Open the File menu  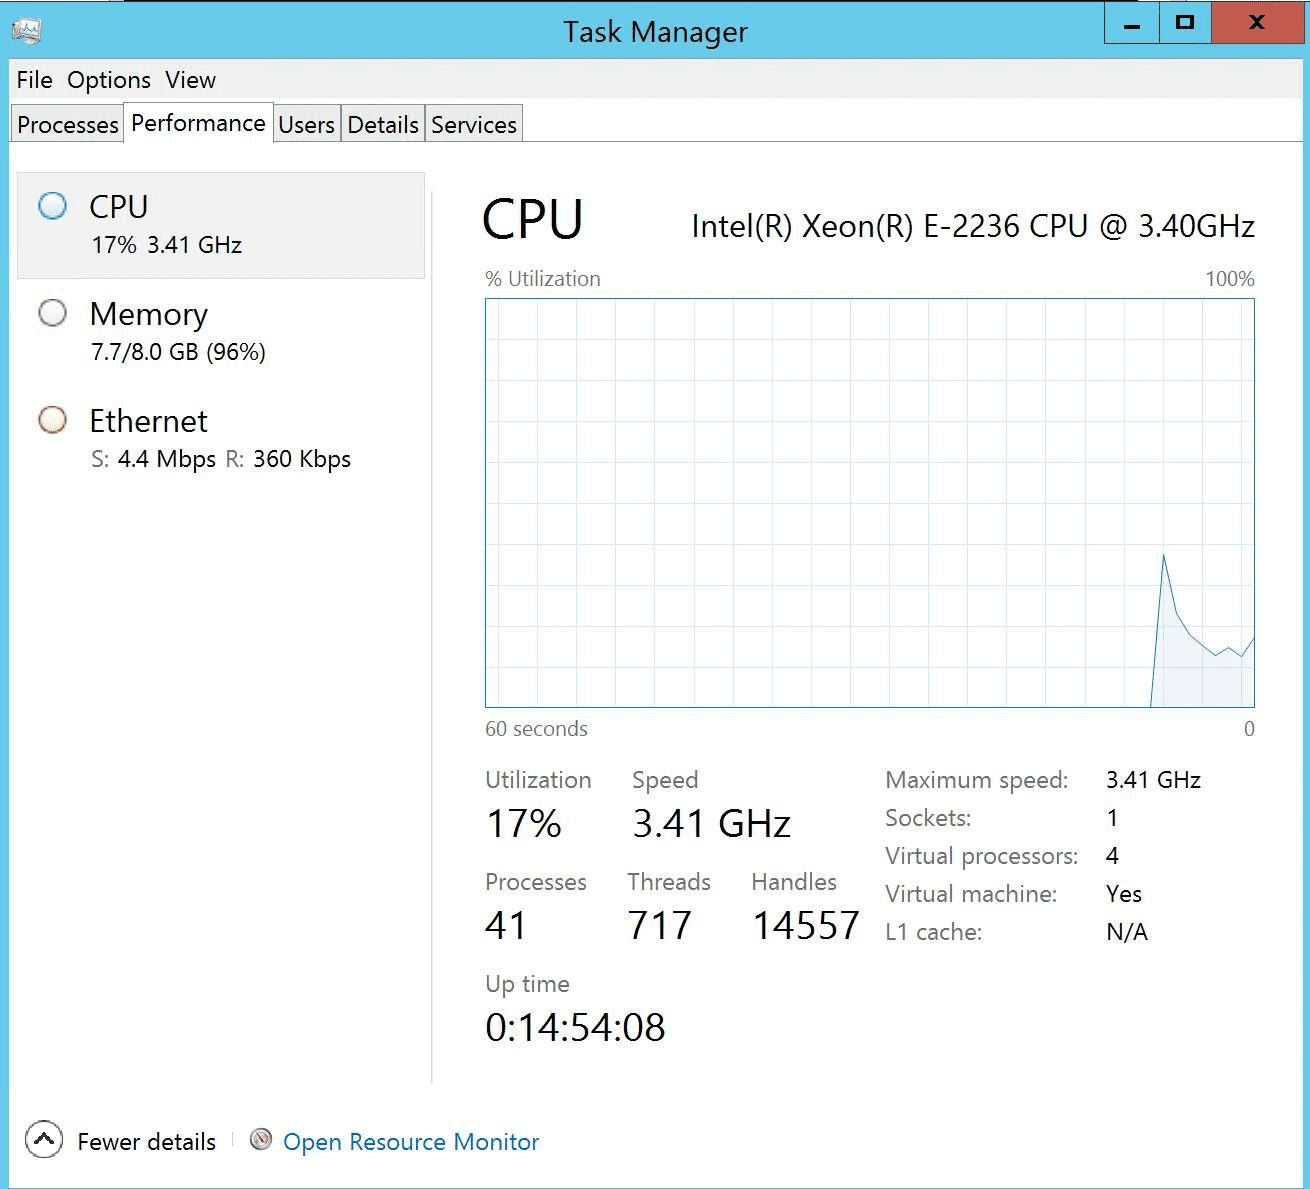click(x=34, y=80)
